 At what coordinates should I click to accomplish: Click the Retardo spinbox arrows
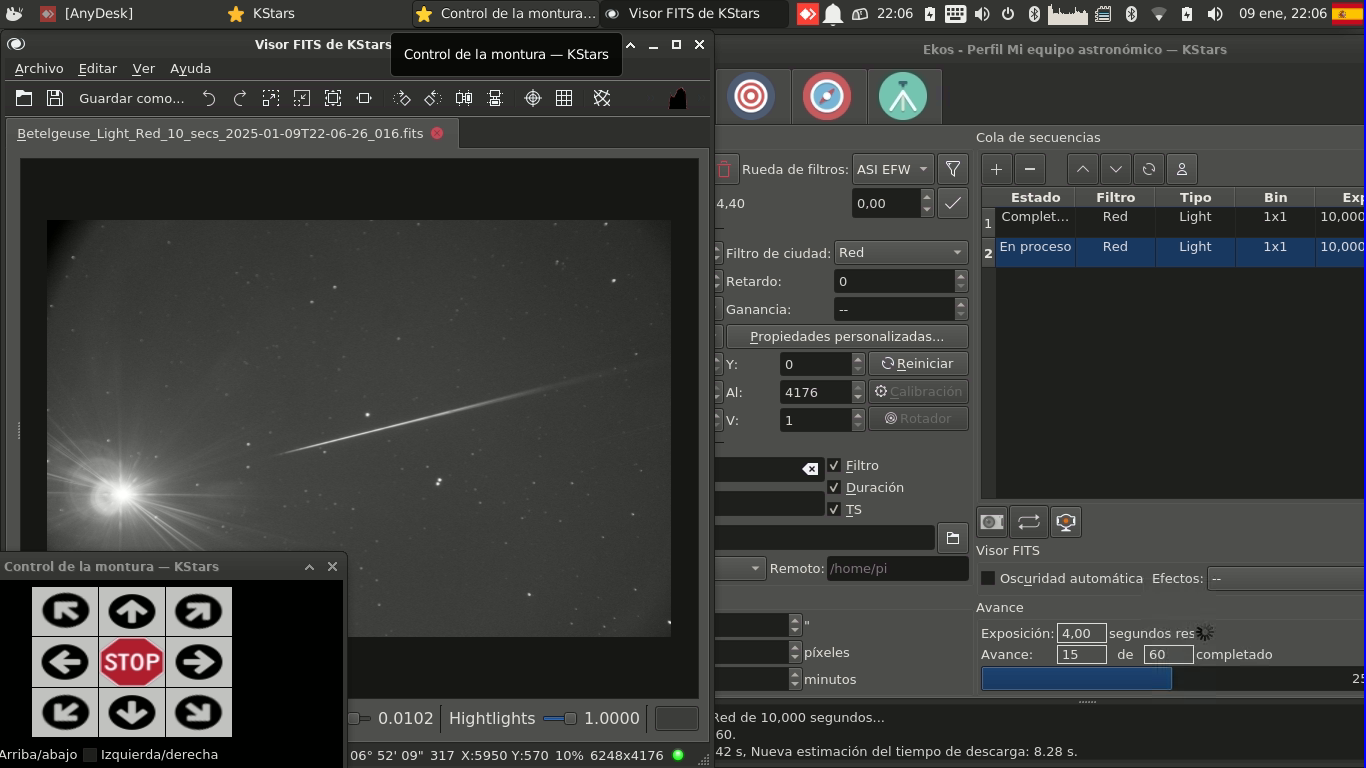961,281
